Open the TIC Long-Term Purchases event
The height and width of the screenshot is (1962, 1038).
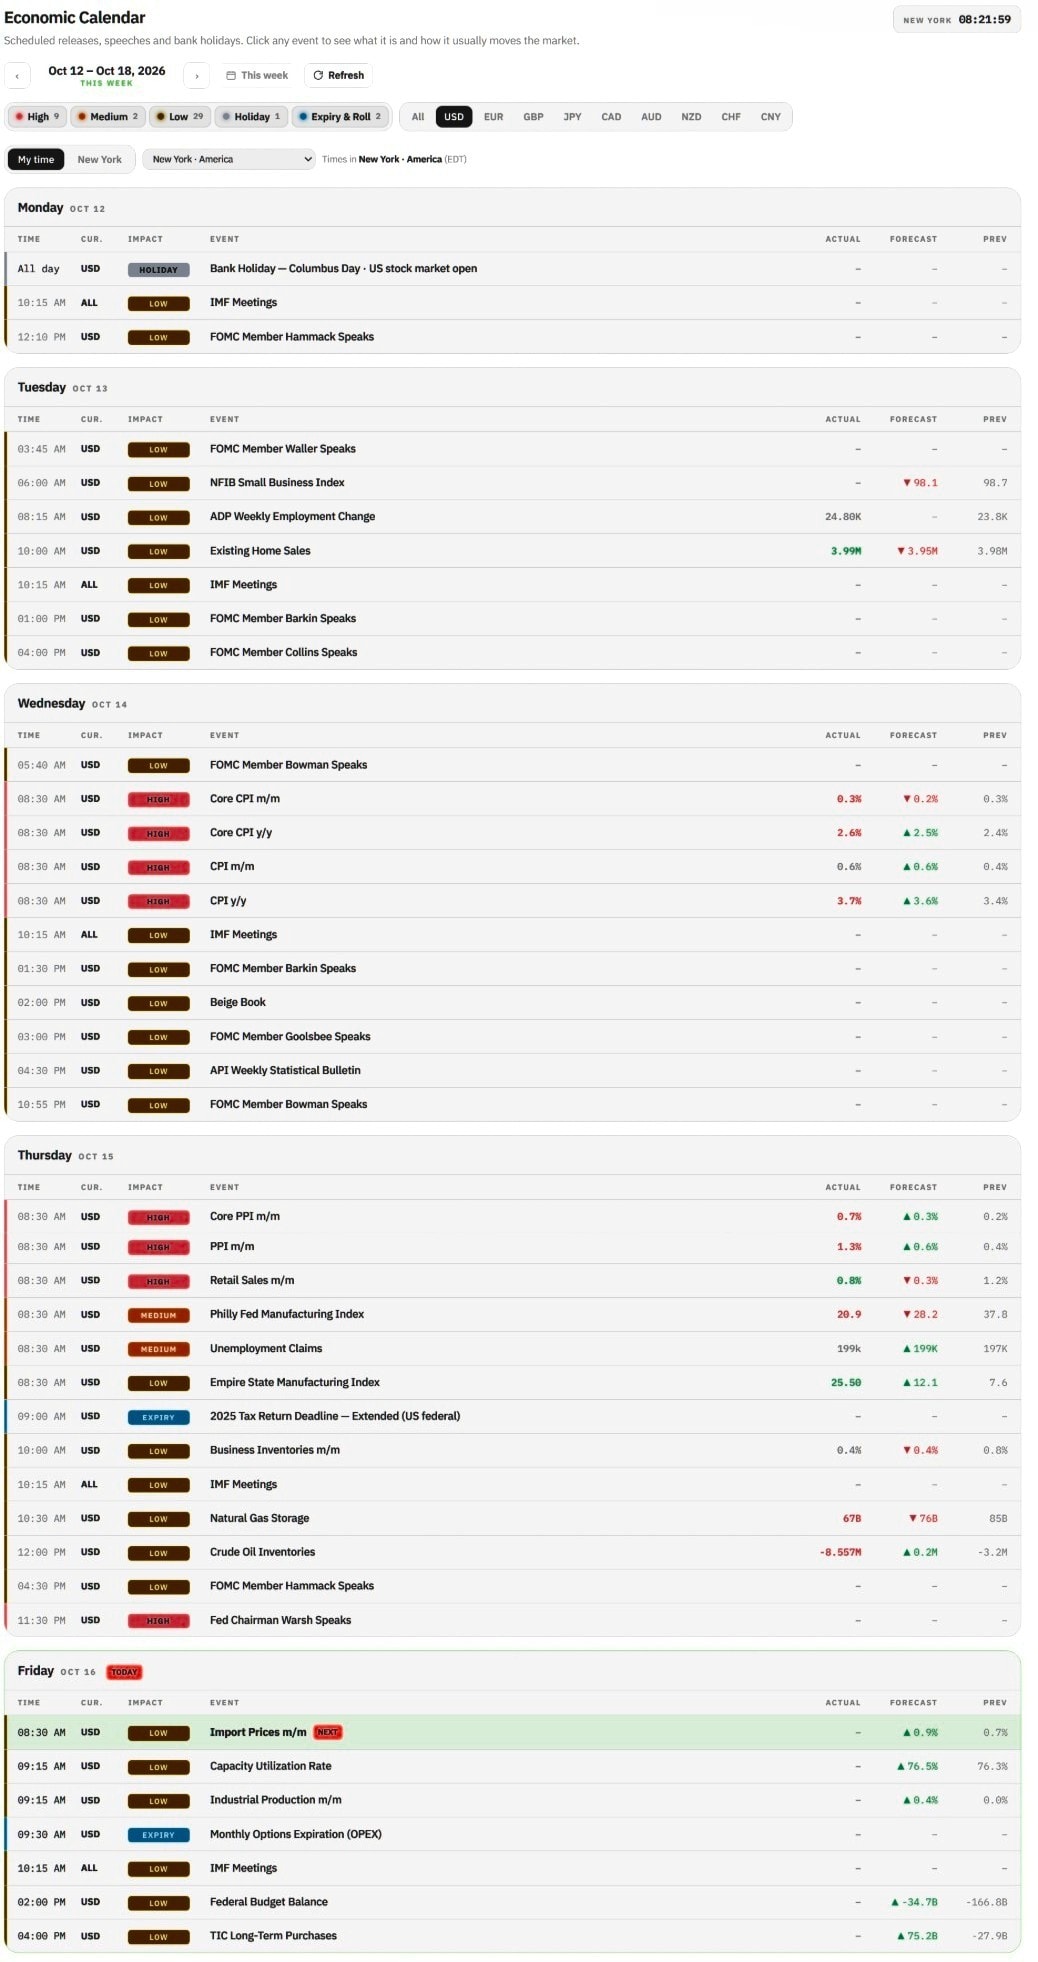pyautogui.click(x=512, y=1937)
